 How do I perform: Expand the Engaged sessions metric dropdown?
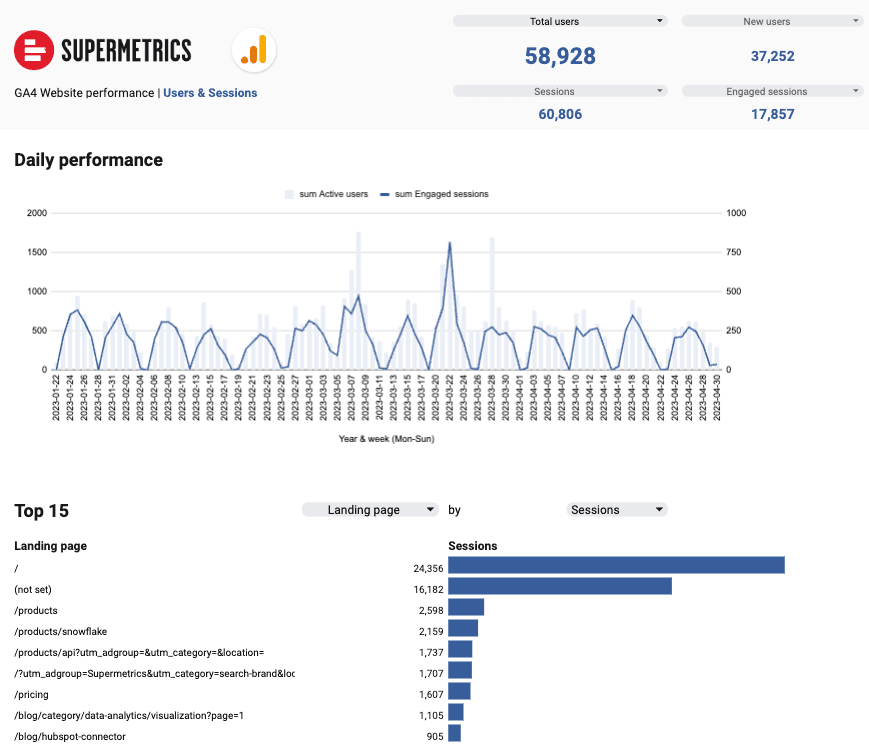[771, 91]
